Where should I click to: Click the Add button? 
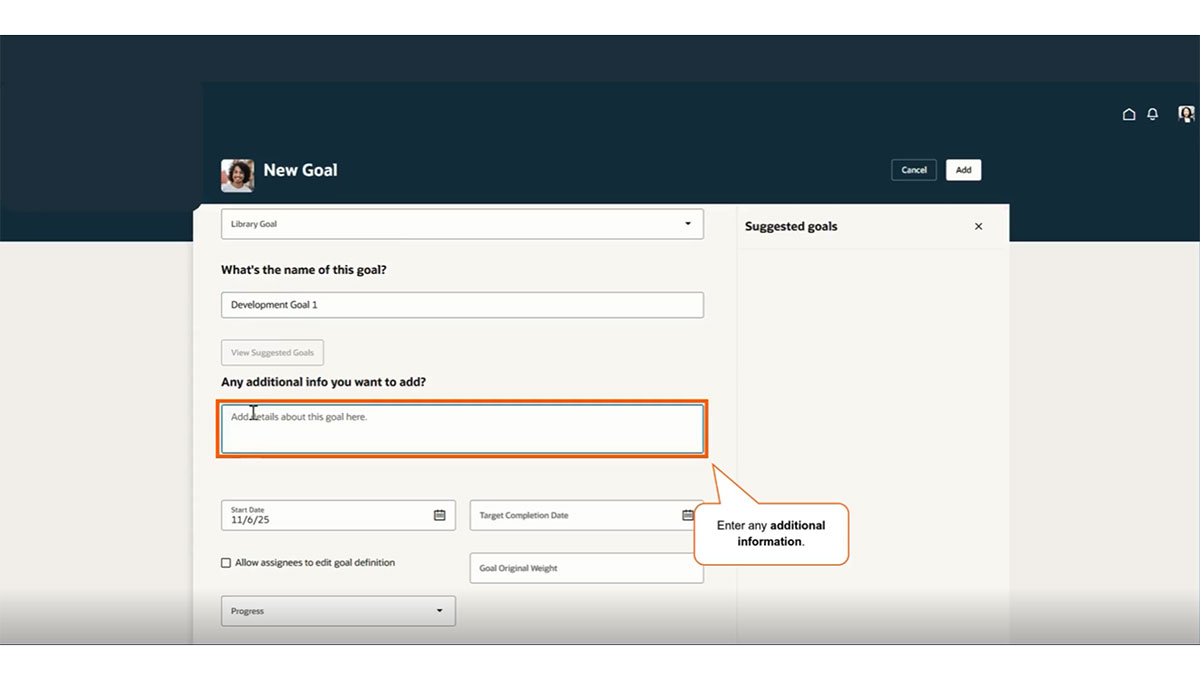click(963, 169)
